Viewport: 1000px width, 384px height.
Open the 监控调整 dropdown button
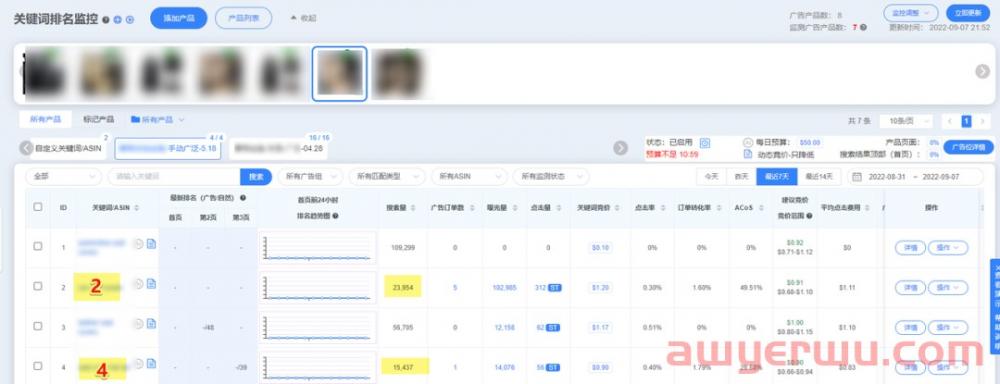tap(910, 13)
